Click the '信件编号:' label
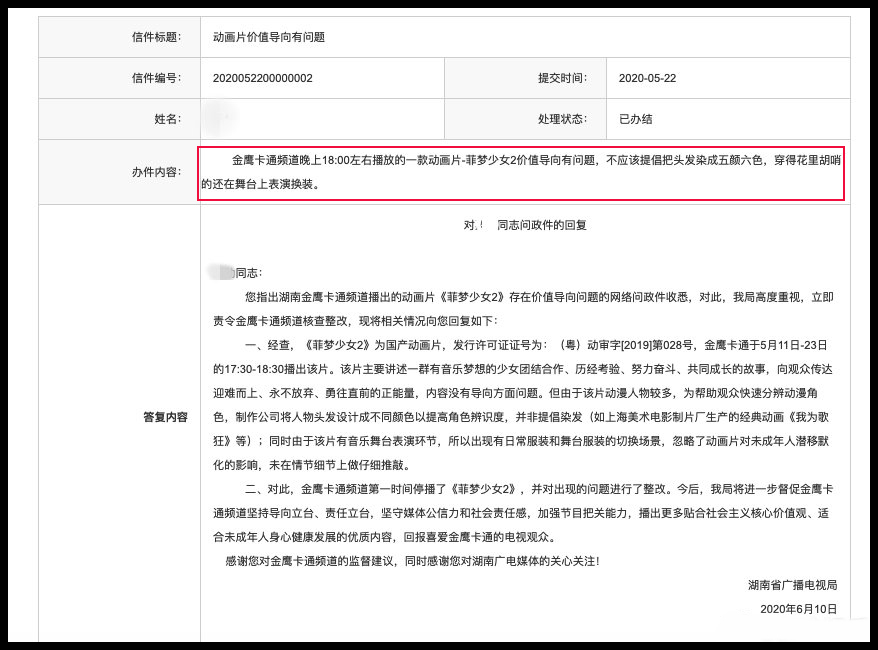 pos(156,78)
